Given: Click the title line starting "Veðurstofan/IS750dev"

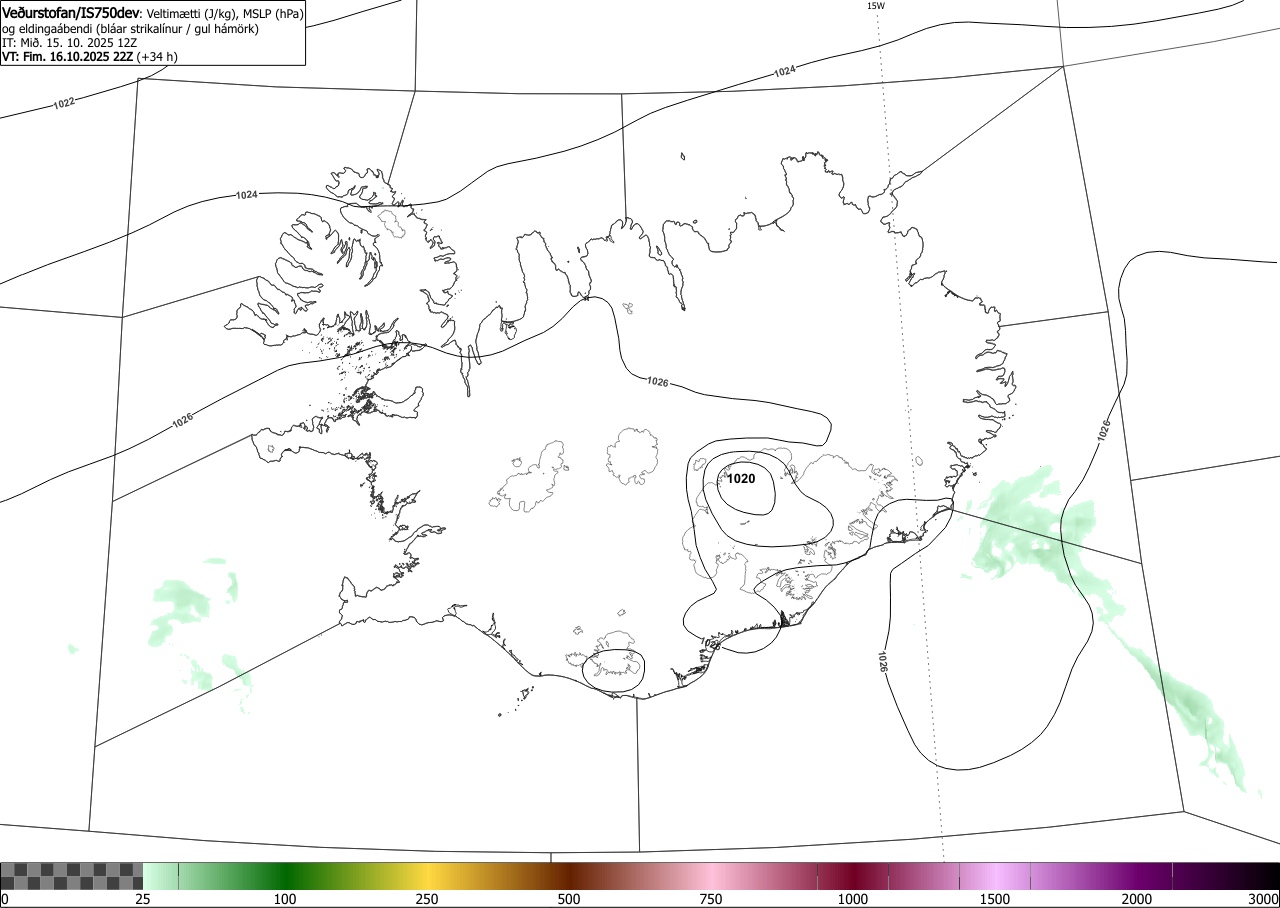Looking at the screenshot, I should (152, 13).
